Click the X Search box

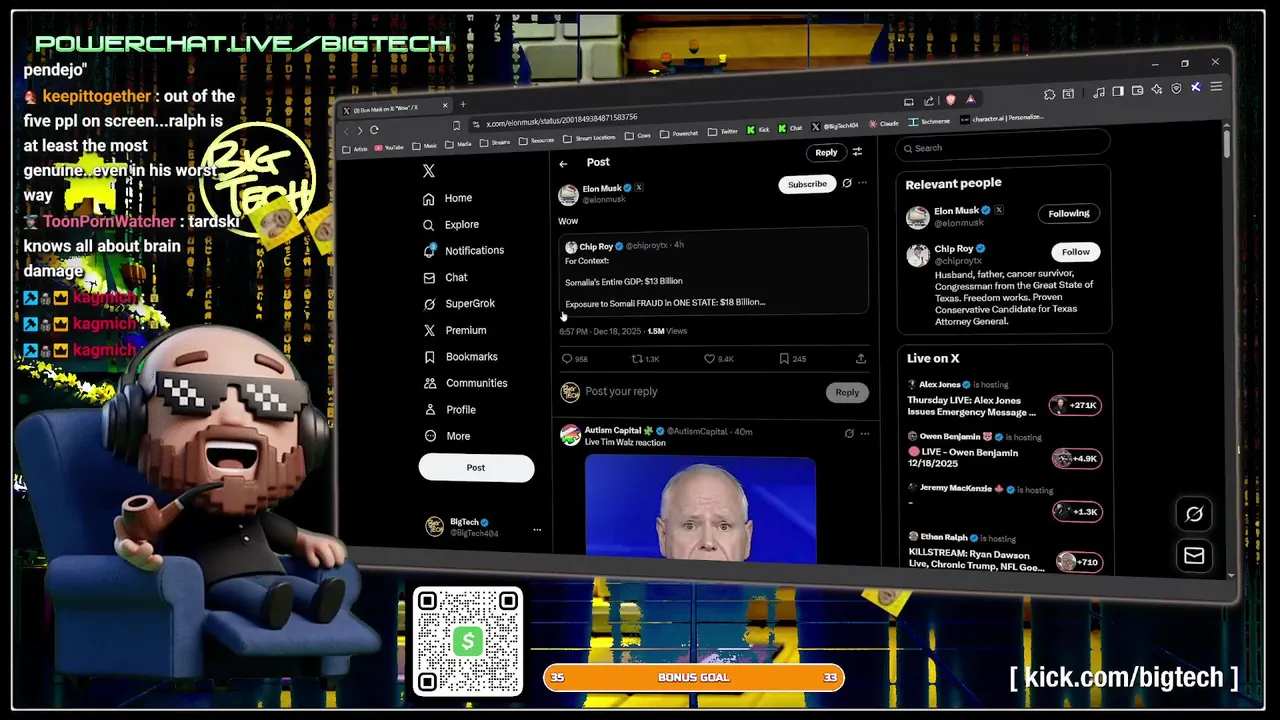coord(1003,148)
